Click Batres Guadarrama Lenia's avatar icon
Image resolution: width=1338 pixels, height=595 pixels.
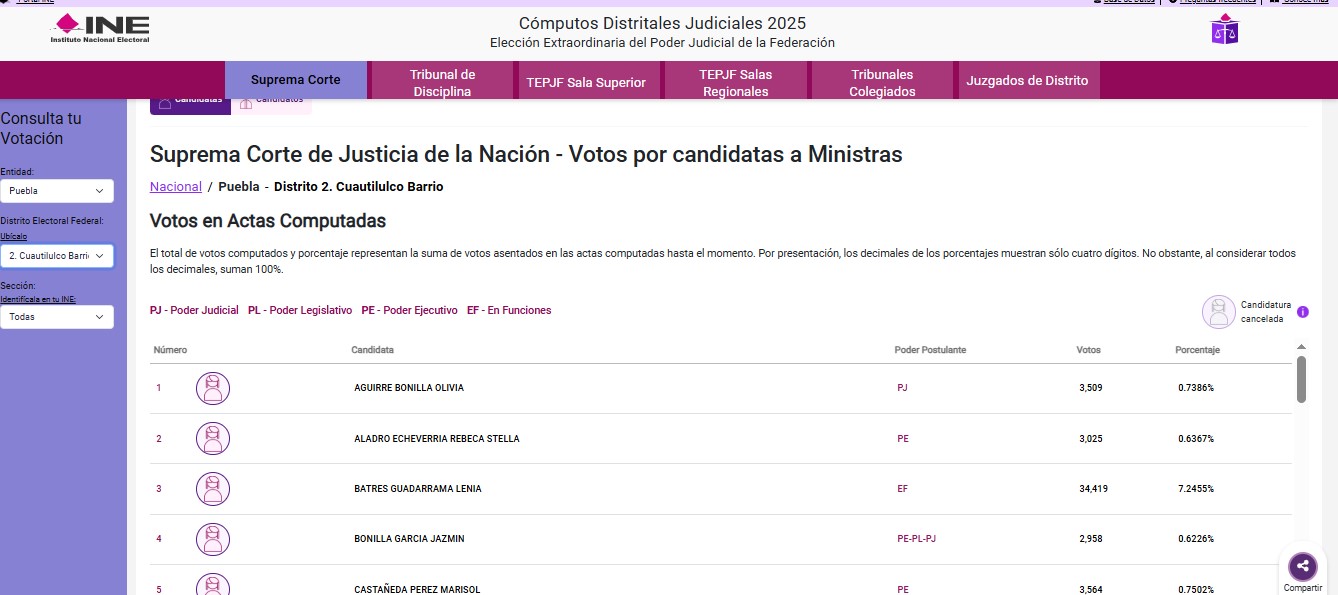pos(213,489)
